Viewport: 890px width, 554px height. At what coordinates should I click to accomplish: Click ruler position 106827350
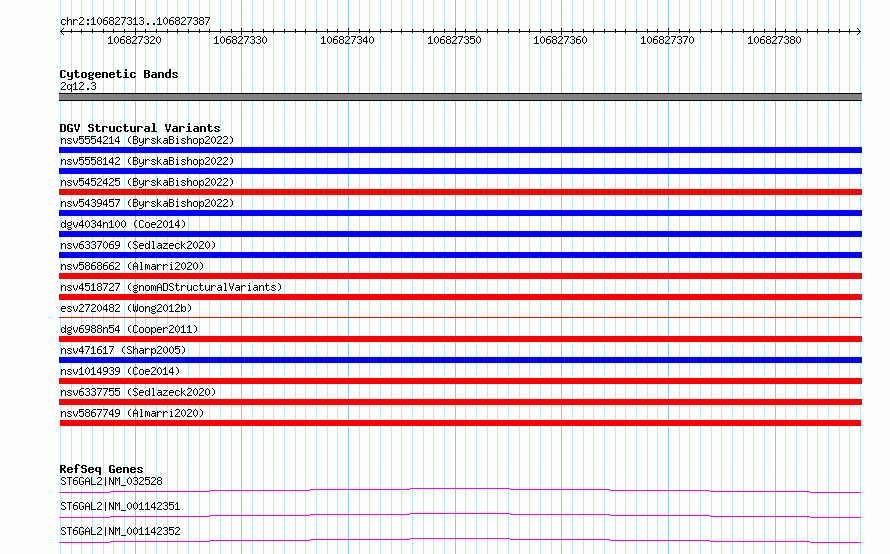tap(454, 40)
